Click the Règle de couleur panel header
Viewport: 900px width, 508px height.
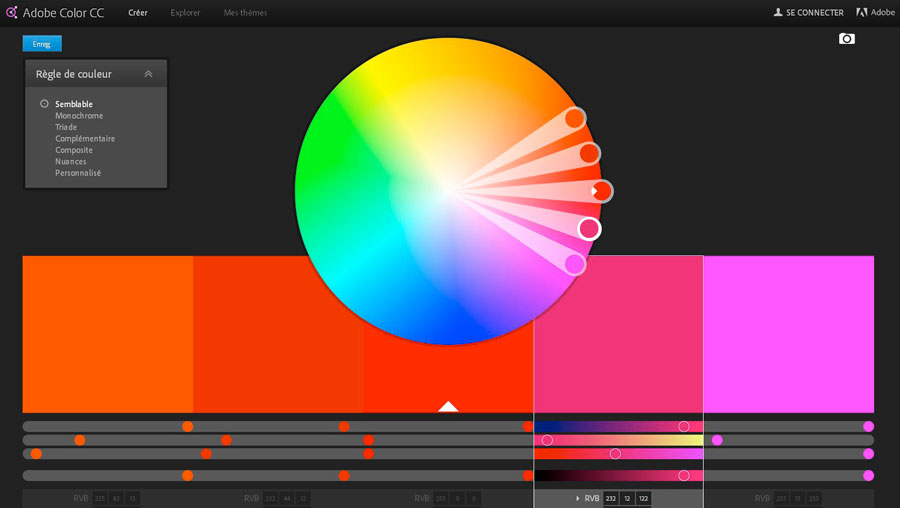[x=96, y=74]
